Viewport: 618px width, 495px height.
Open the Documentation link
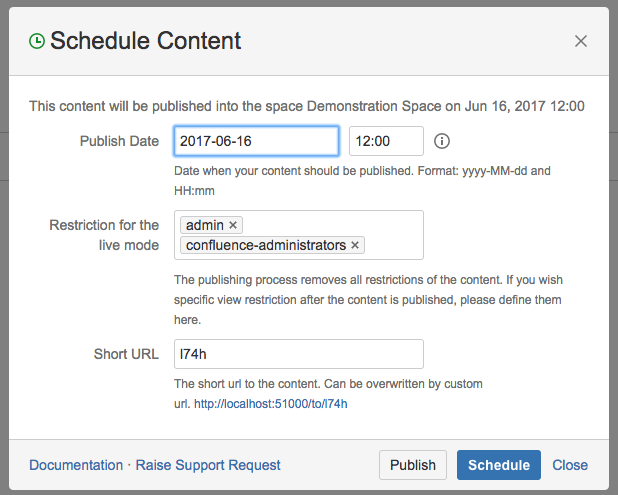click(75, 465)
